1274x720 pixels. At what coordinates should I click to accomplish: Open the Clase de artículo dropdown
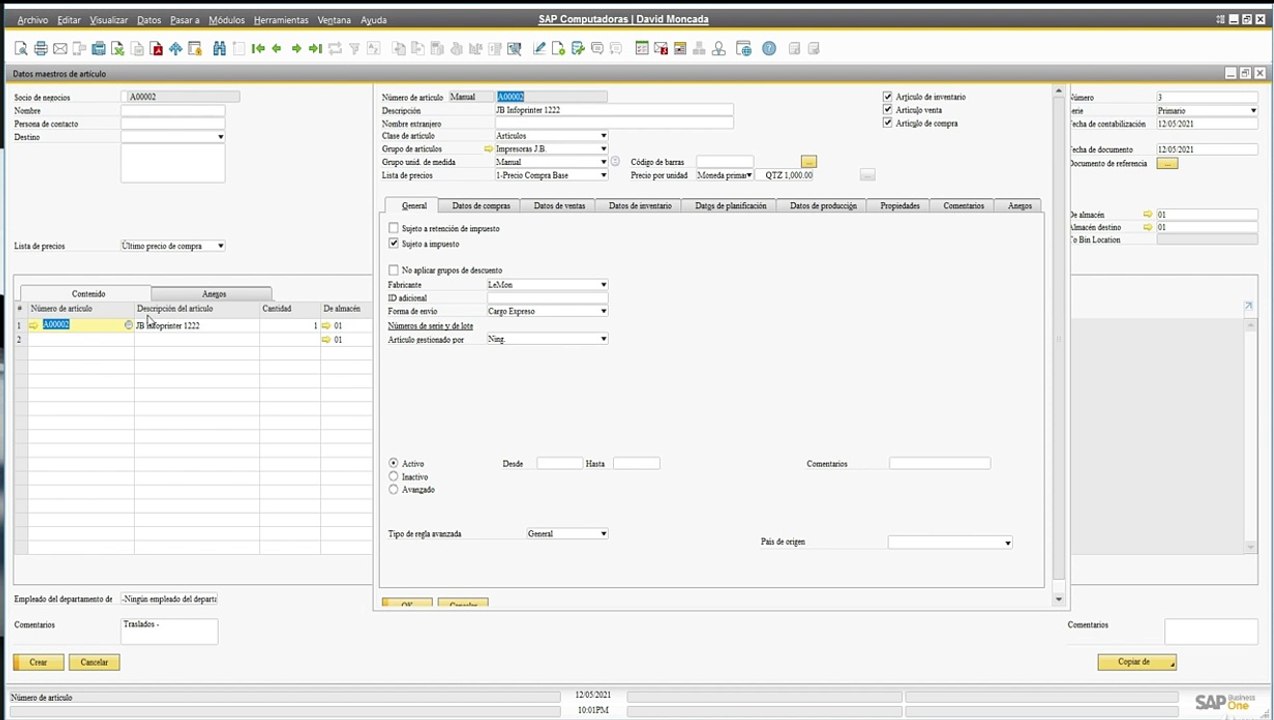click(x=603, y=136)
